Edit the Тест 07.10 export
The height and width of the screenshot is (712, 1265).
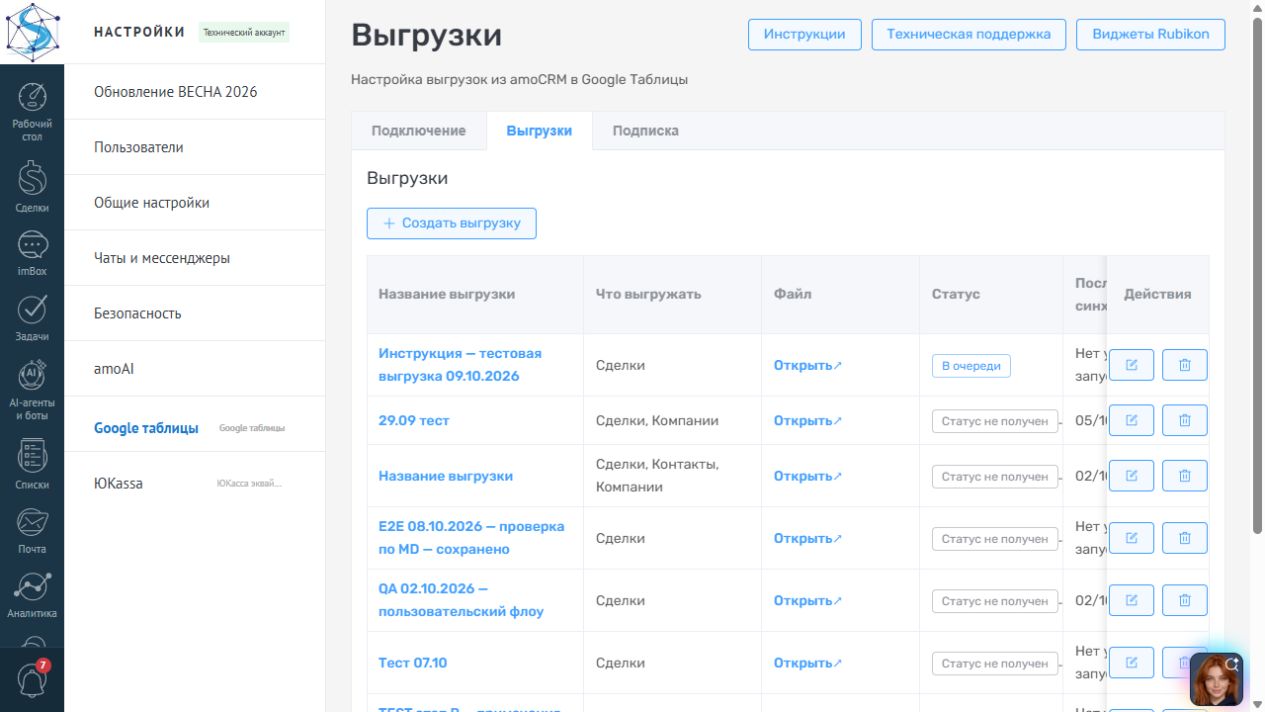(x=1132, y=662)
